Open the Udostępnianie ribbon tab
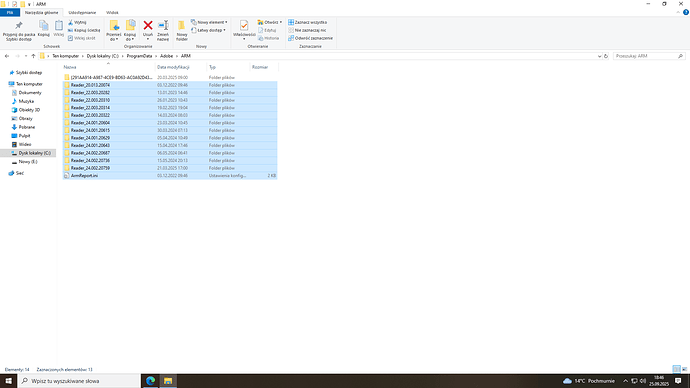This screenshot has height=388, width=690. click(x=82, y=13)
